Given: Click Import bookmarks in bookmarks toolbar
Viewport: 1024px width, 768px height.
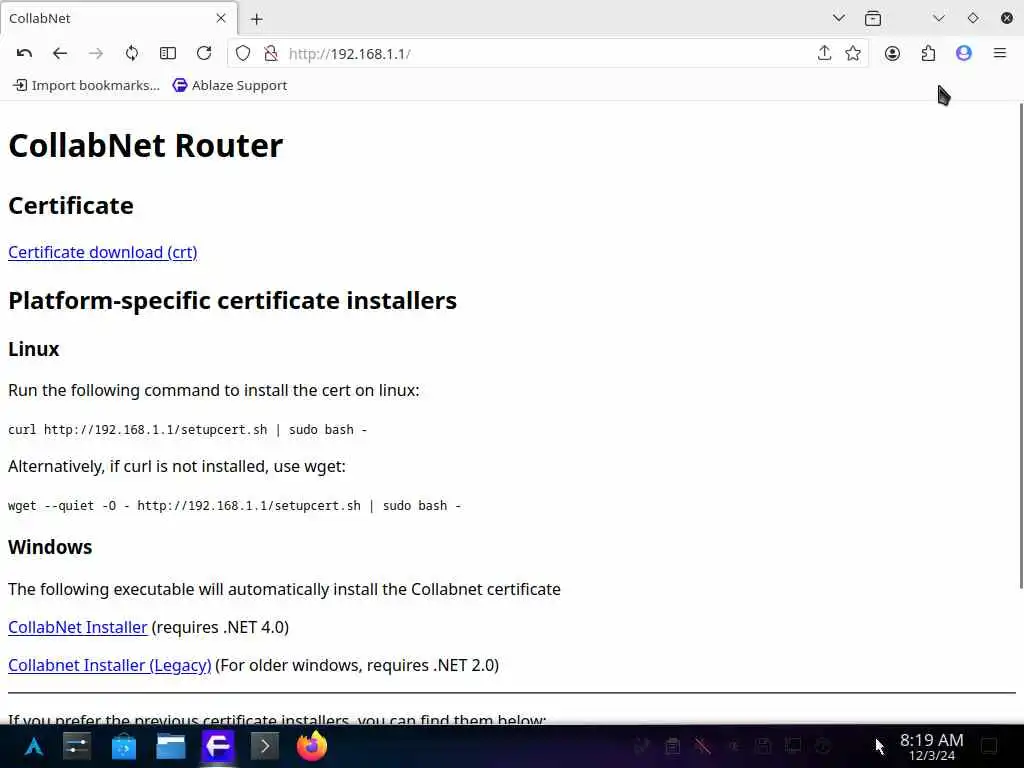Looking at the screenshot, I should (x=87, y=86).
